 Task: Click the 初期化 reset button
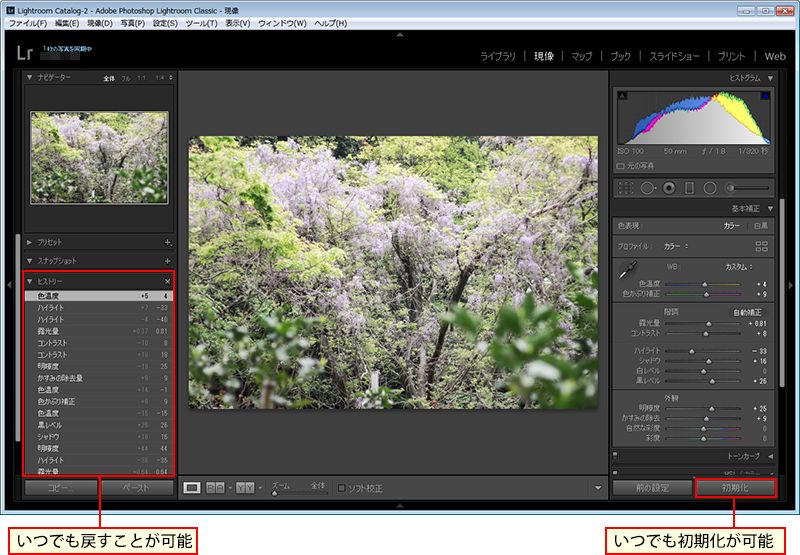tap(735, 488)
